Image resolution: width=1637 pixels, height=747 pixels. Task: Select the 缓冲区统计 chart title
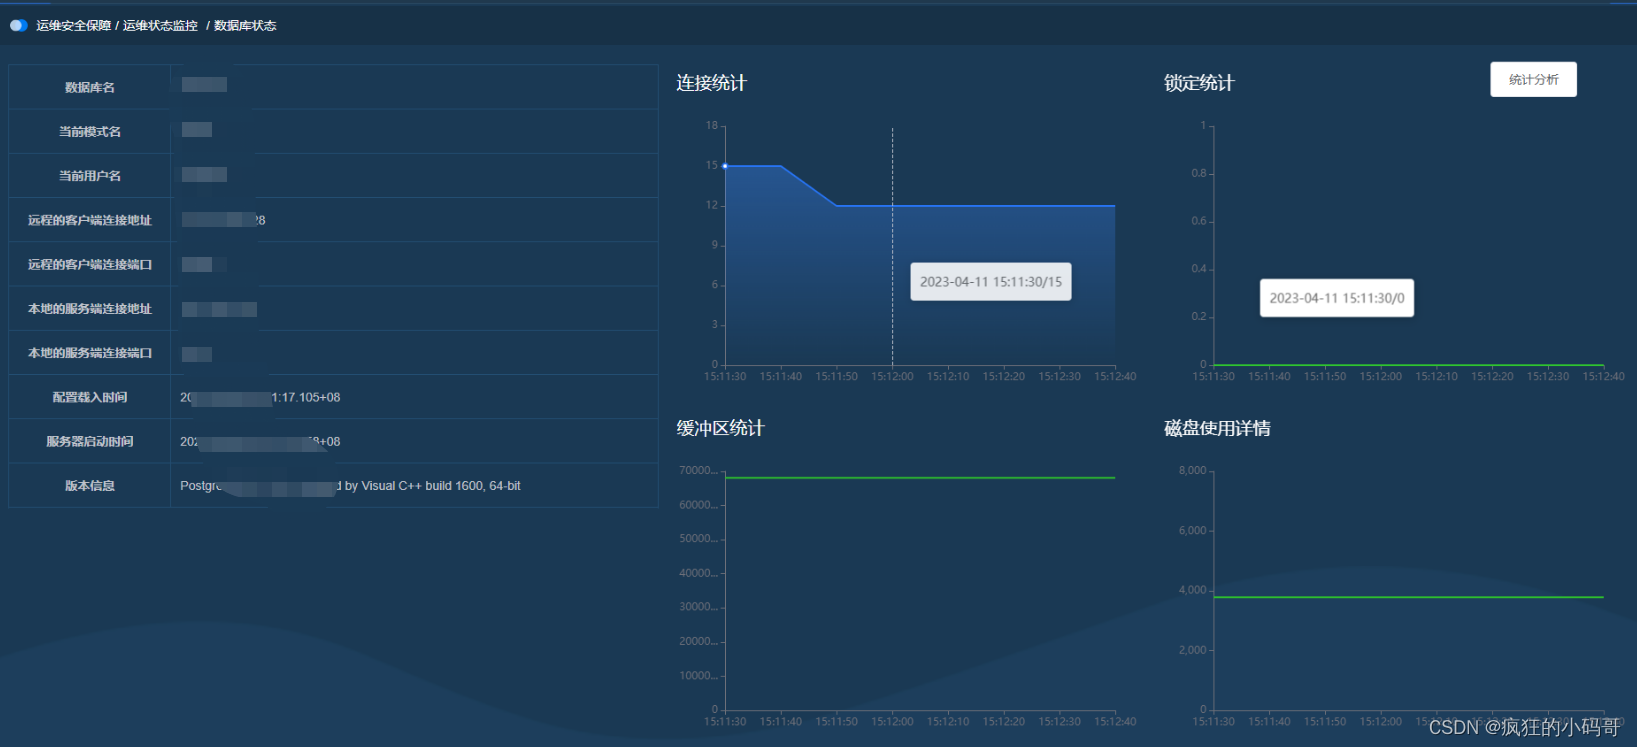[720, 428]
